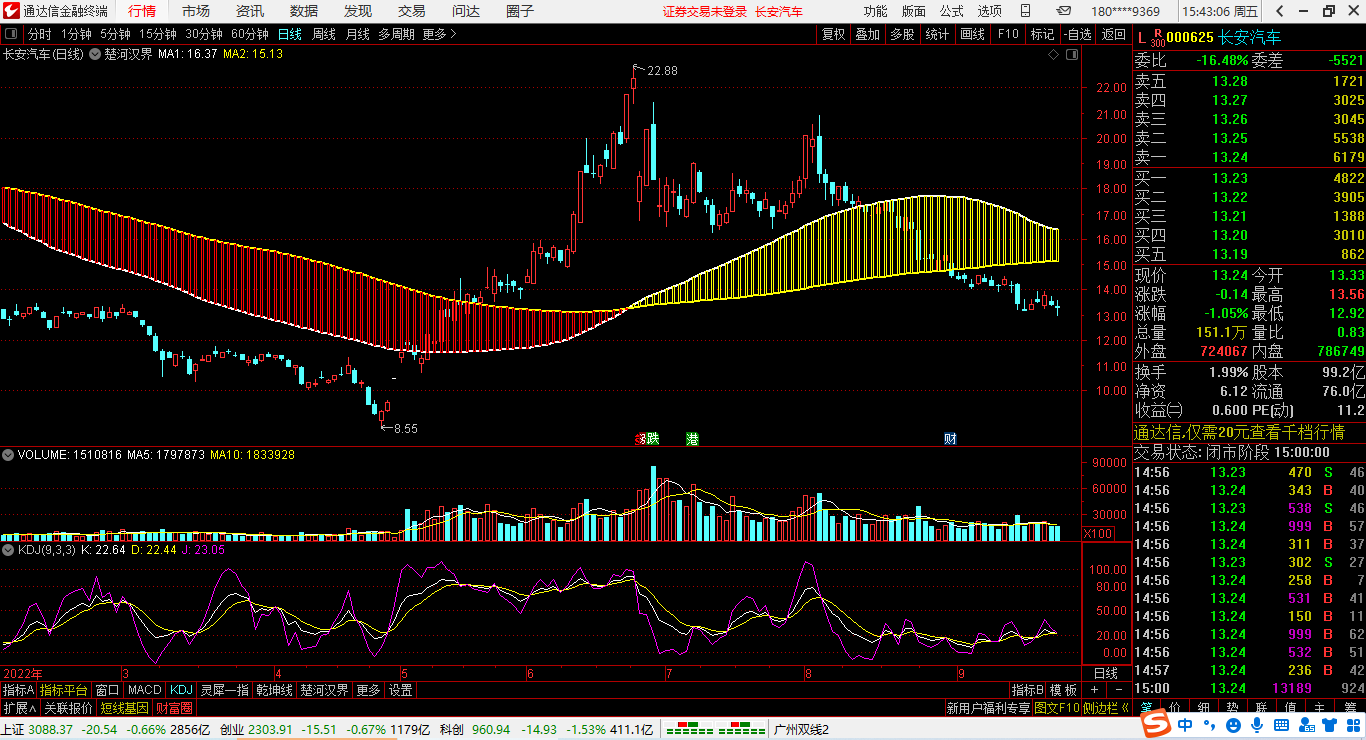The height and width of the screenshot is (740, 1366).
Task: Click the L margin flag icon
Action: click(x=1141, y=37)
